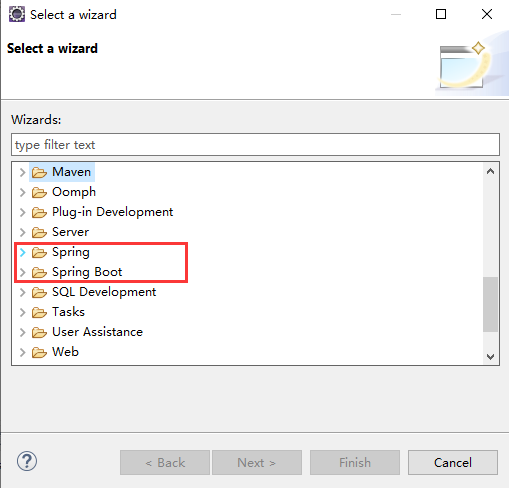Select the Maven tree item label
509x488 pixels.
(x=71, y=172)
